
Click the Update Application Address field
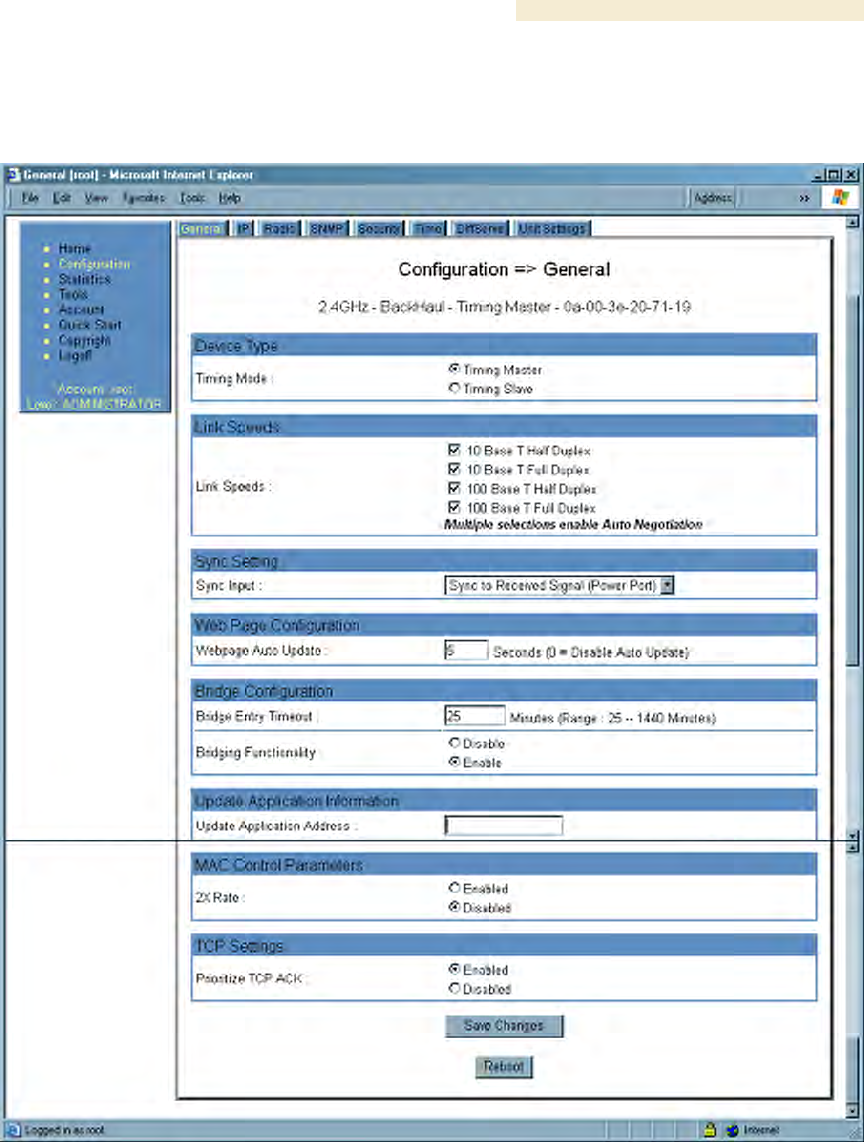503,826
